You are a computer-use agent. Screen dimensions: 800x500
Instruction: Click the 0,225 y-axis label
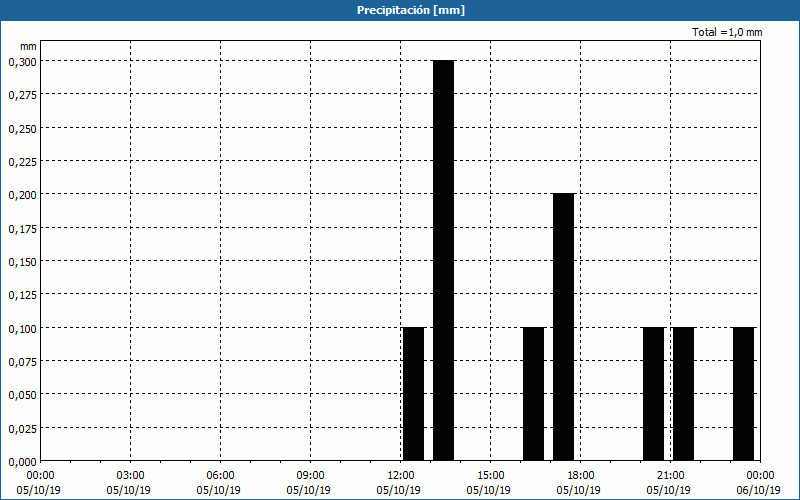click(x=23, y=162)
